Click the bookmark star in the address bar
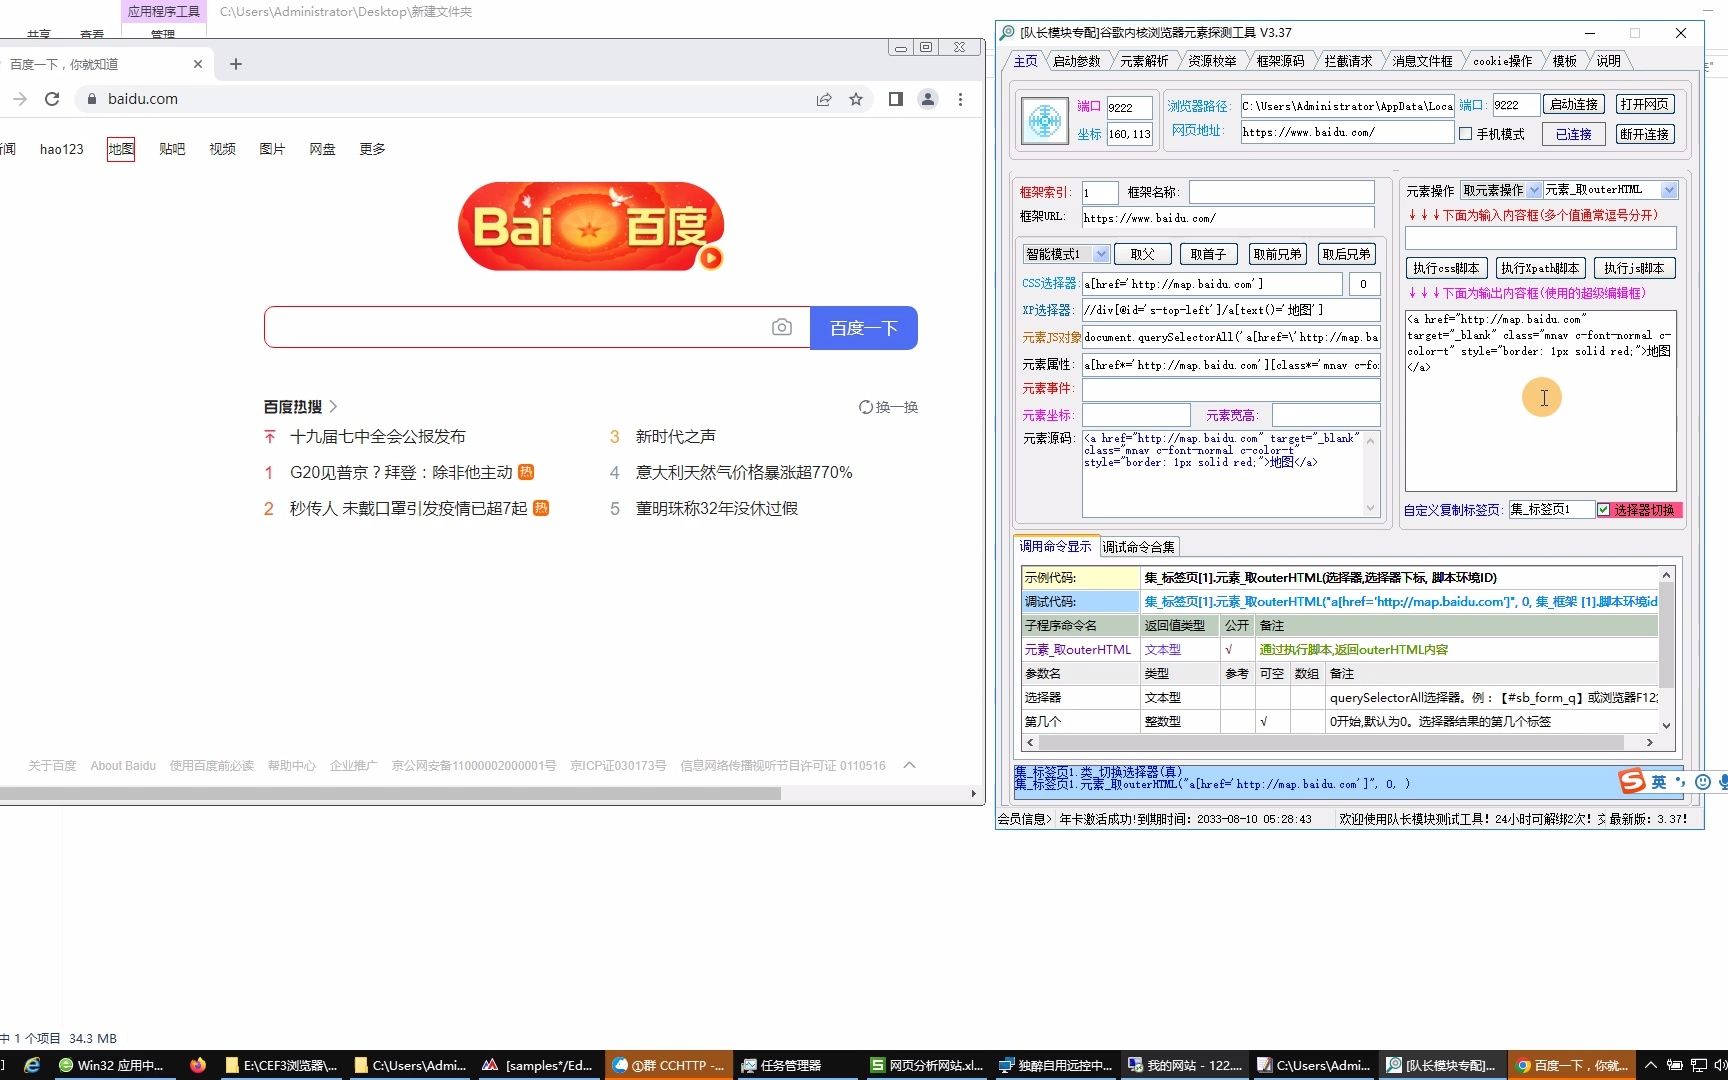The image size is (1728, 1080). point(856,99)
